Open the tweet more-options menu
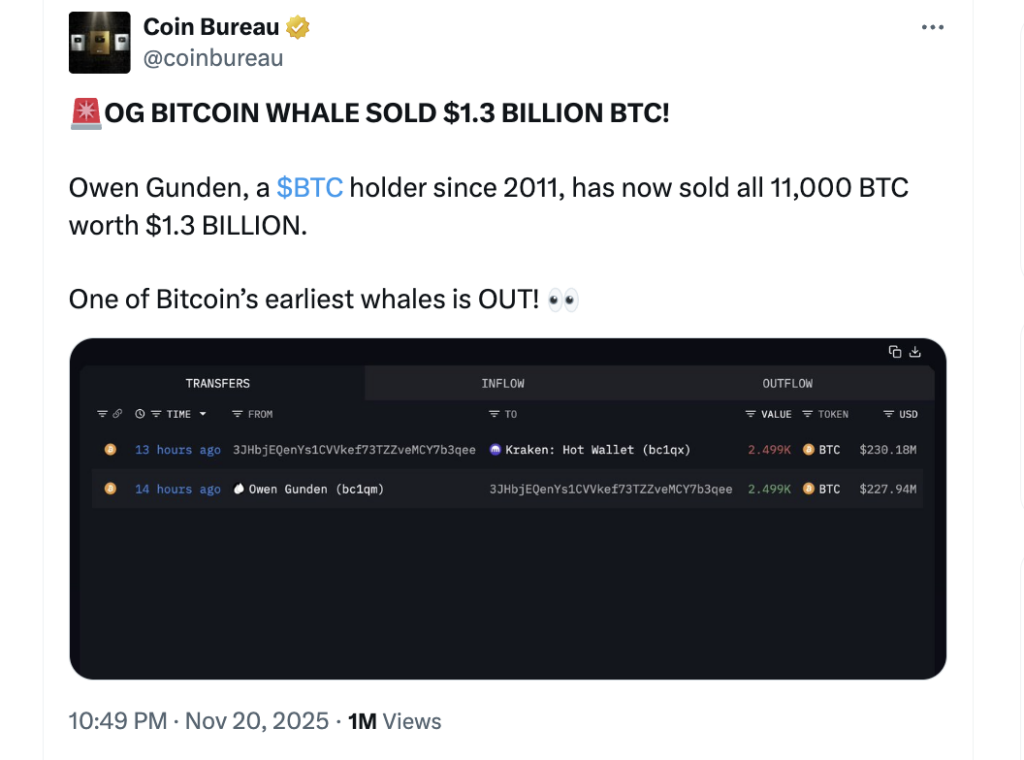Viewport: 1024px width, 760px height. [x=932, y=27]
